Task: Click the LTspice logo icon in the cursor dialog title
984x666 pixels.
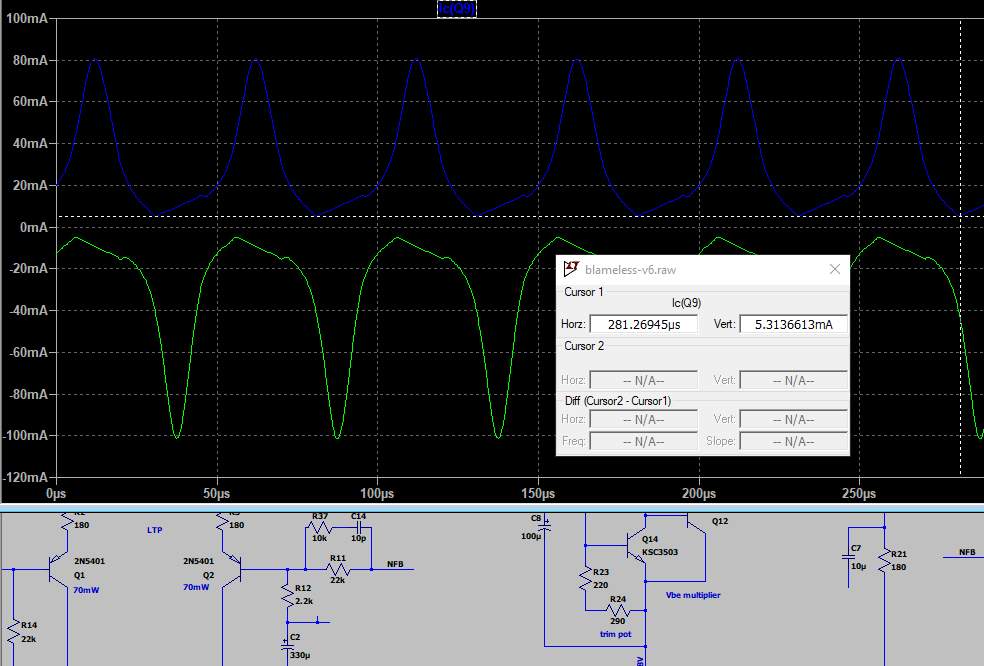Action: click(570, 269)
